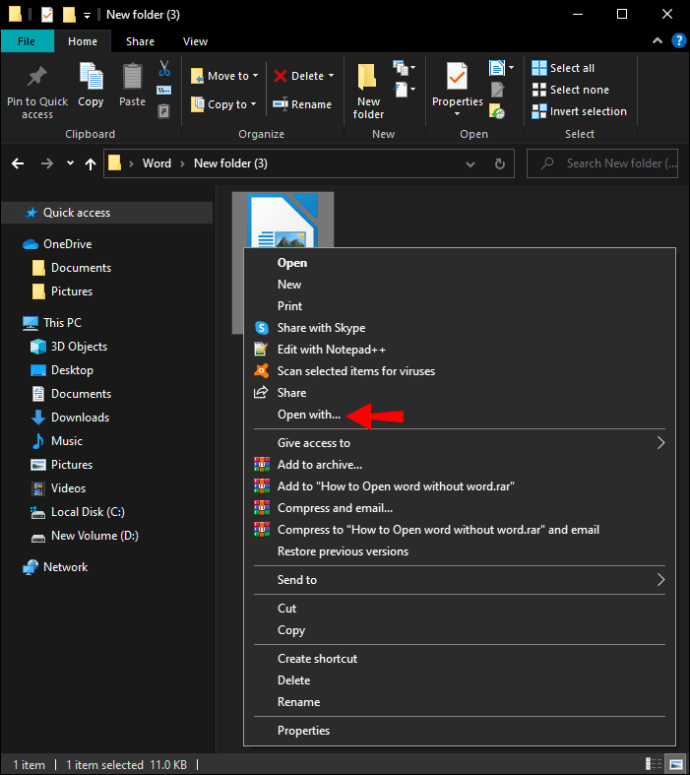Open the Help question mark icon
Image resolution: width=690 pixels, height=775 pixels.
tap(679, 41)
